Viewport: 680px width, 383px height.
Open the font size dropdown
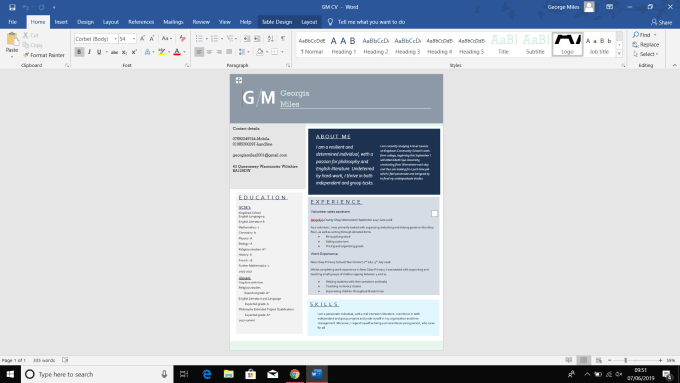[x=134, y=39]
